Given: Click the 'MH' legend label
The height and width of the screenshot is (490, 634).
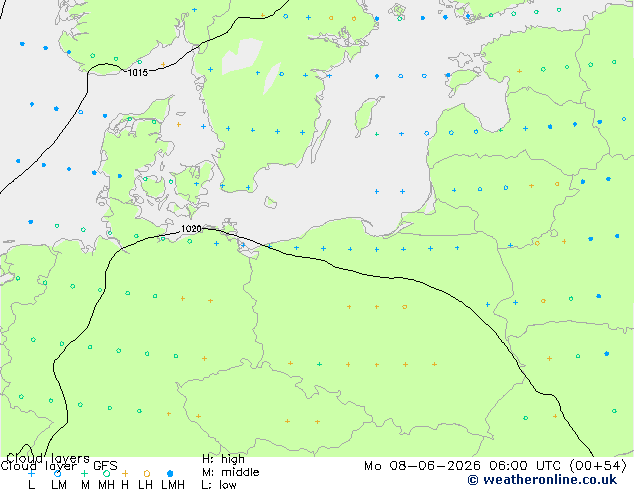Looking at the screenshot, I should click(x=106, y=485).
